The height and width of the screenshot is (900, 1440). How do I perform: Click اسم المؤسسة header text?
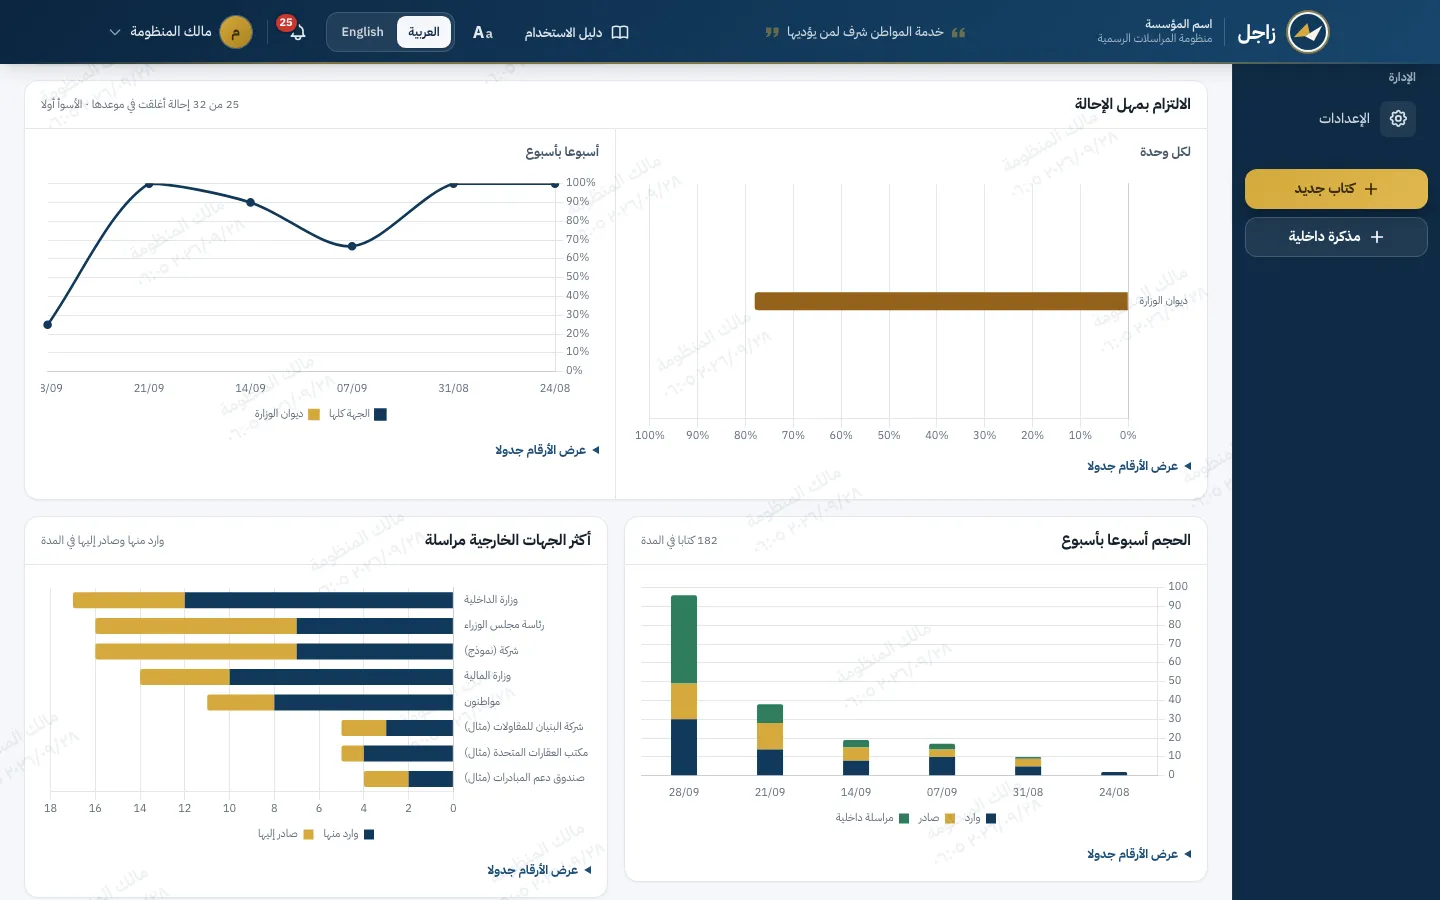[x=1178, y=24]
